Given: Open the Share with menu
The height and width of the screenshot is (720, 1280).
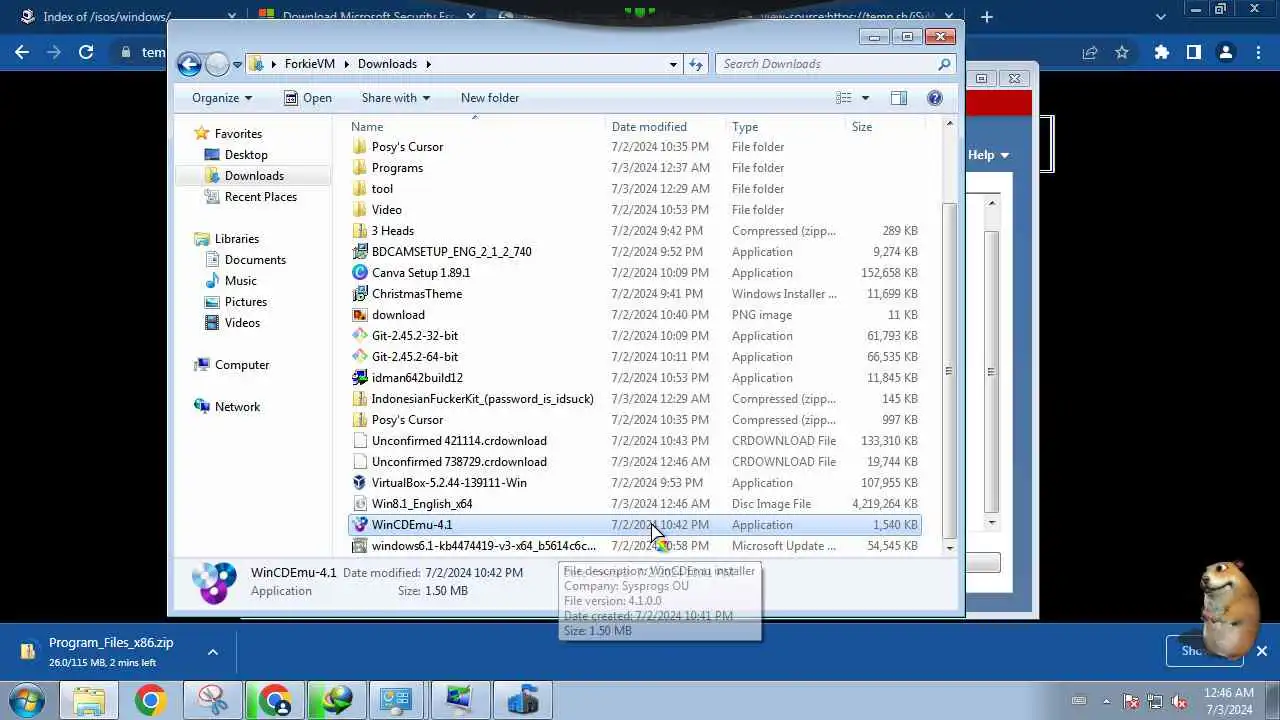Looking at the screenshot, I should pyautogui.click(x=396, y=98).
